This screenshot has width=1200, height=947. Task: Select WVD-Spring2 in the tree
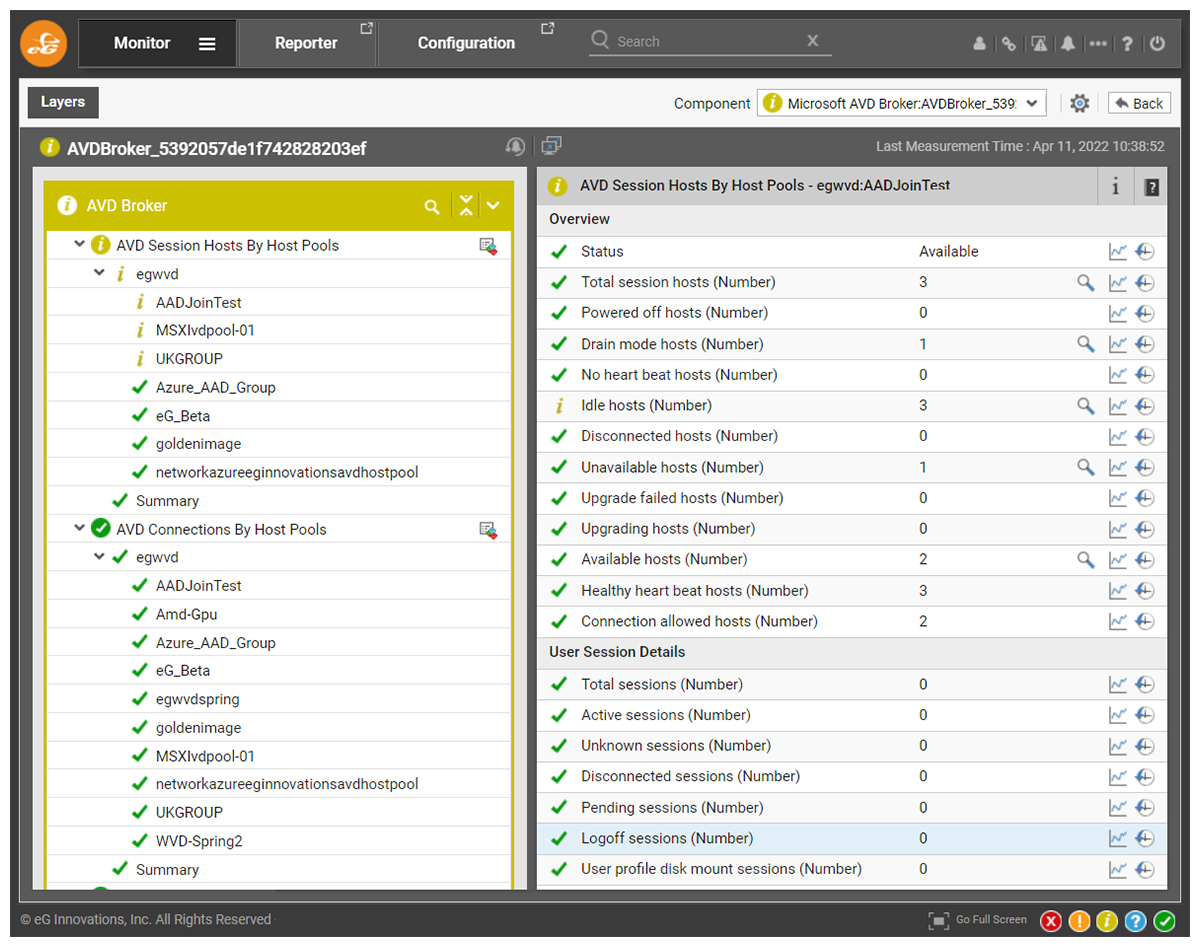(199, 841)
